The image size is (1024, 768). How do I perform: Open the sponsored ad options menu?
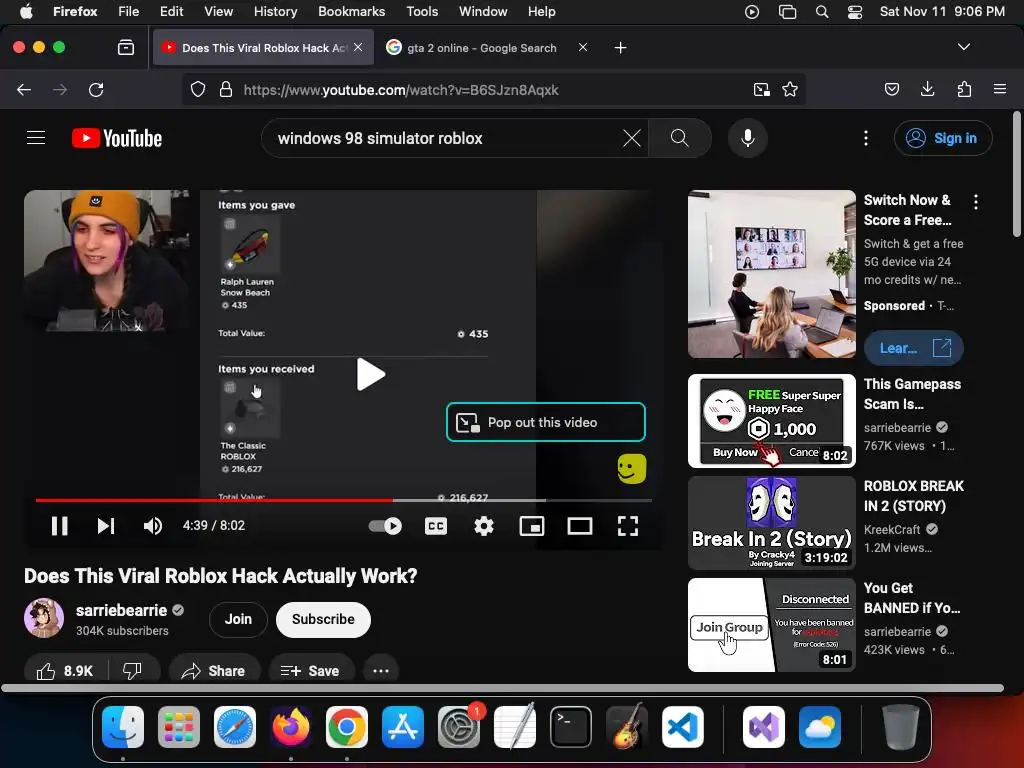(976, 202)
